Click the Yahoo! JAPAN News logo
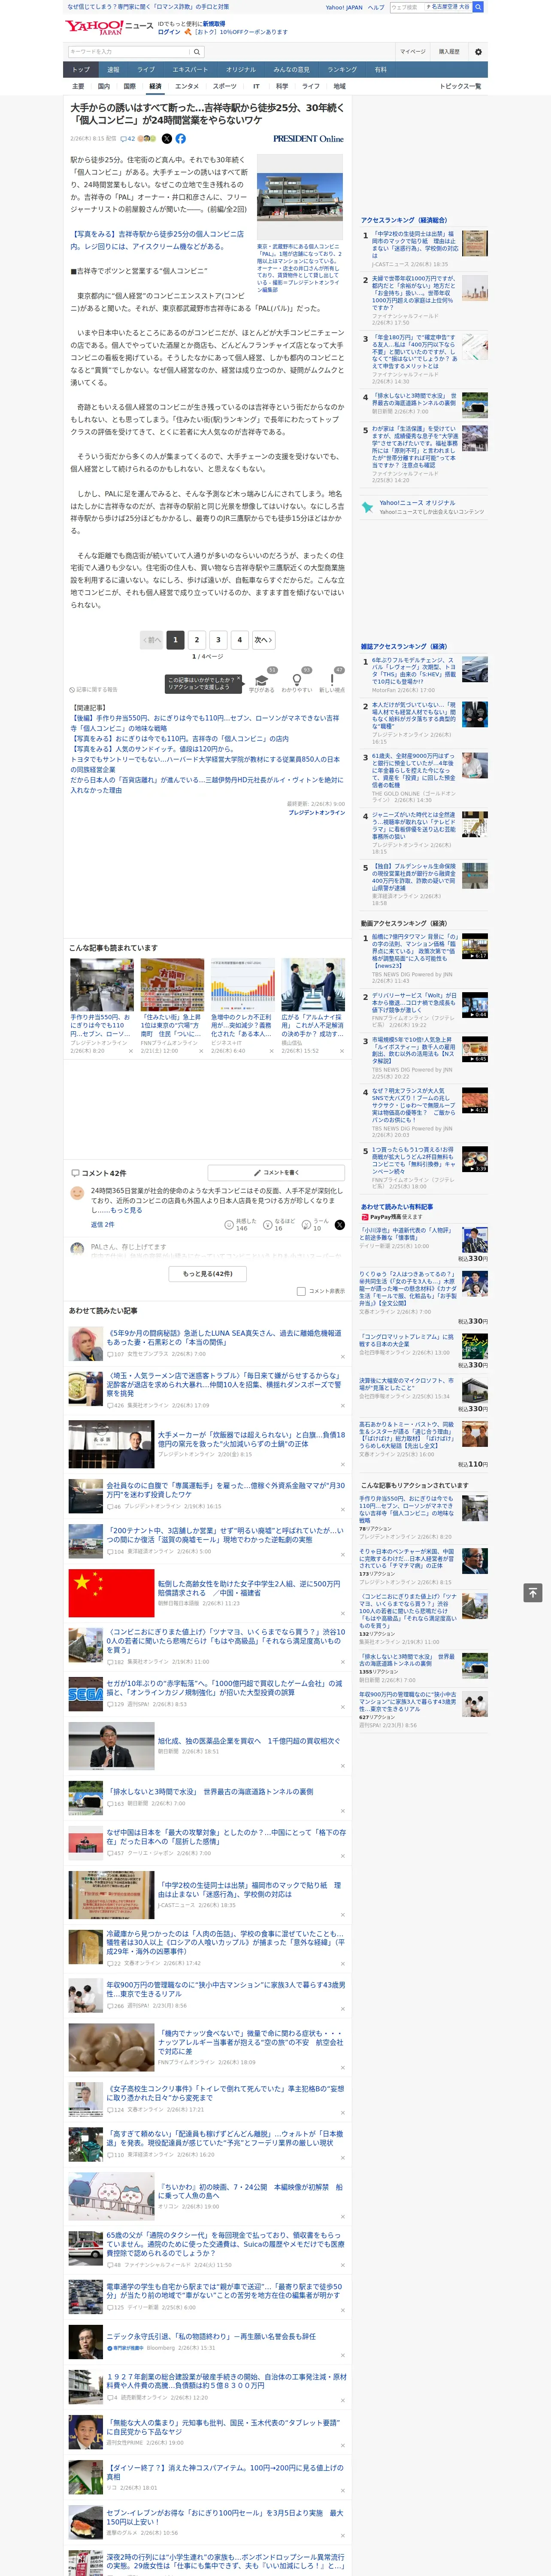 [110, 26]
